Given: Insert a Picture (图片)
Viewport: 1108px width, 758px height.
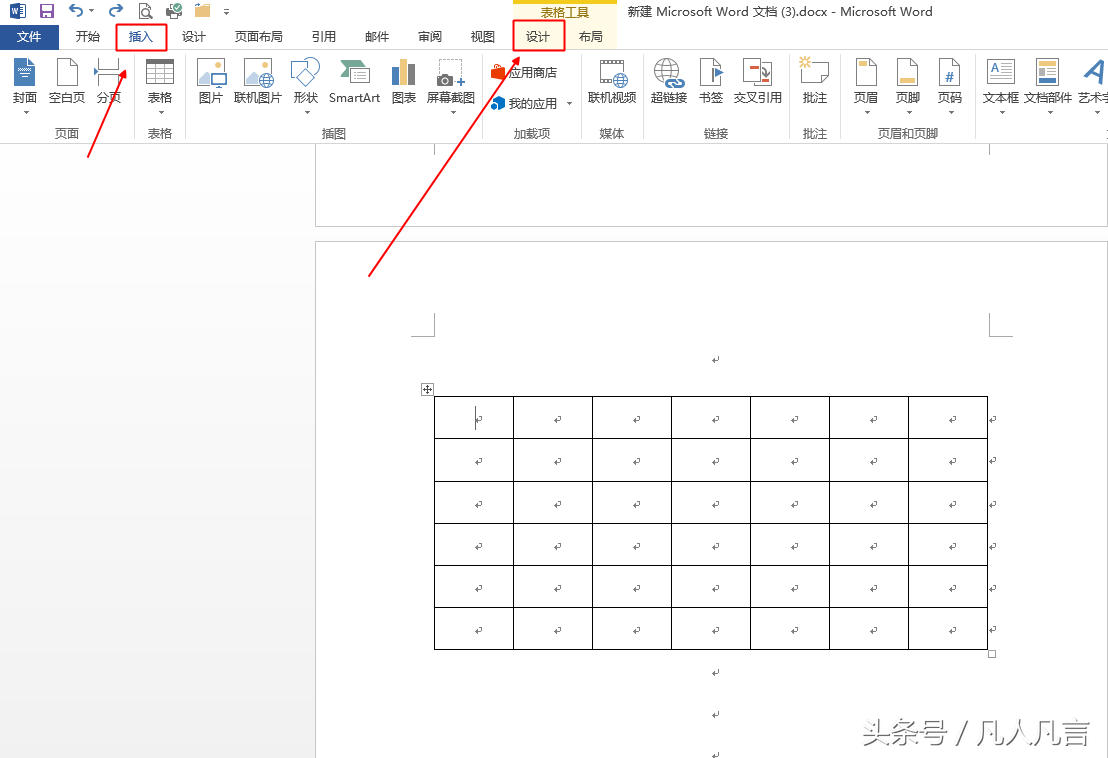Looking at the screenshot, I should (x=211, y=81).
